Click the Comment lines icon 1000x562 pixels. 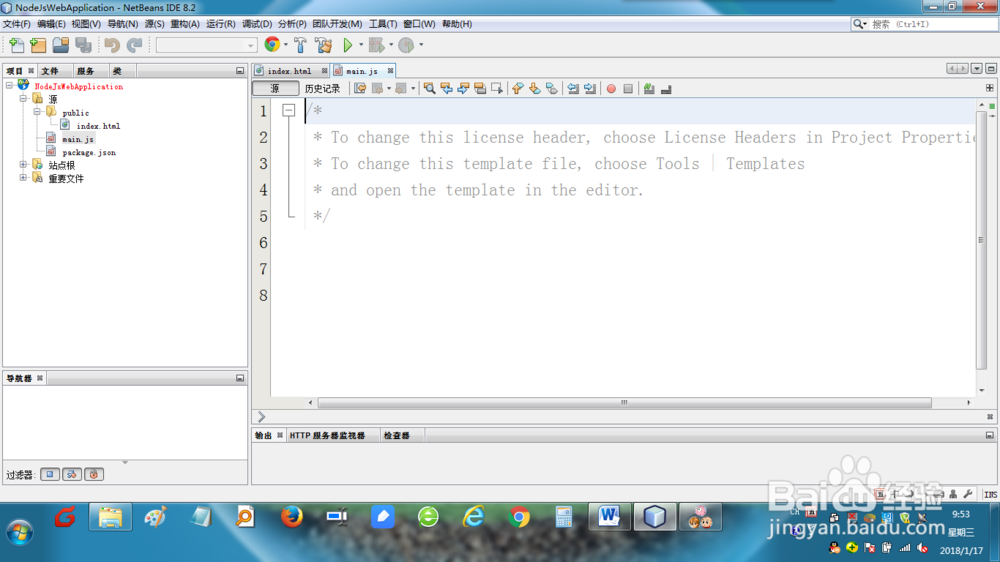pos(649,89)
